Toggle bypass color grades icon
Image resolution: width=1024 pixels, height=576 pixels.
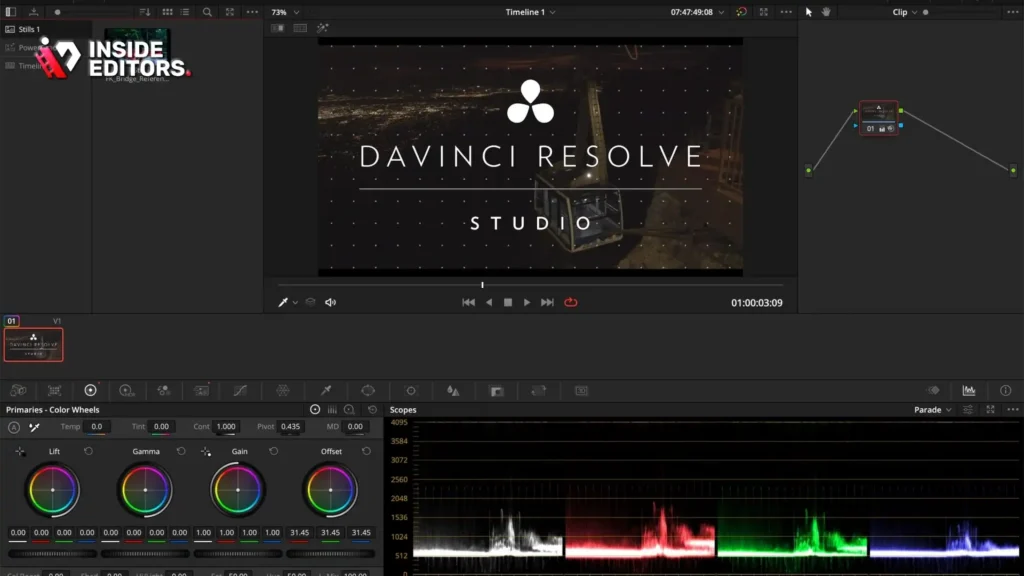[741, 12]
